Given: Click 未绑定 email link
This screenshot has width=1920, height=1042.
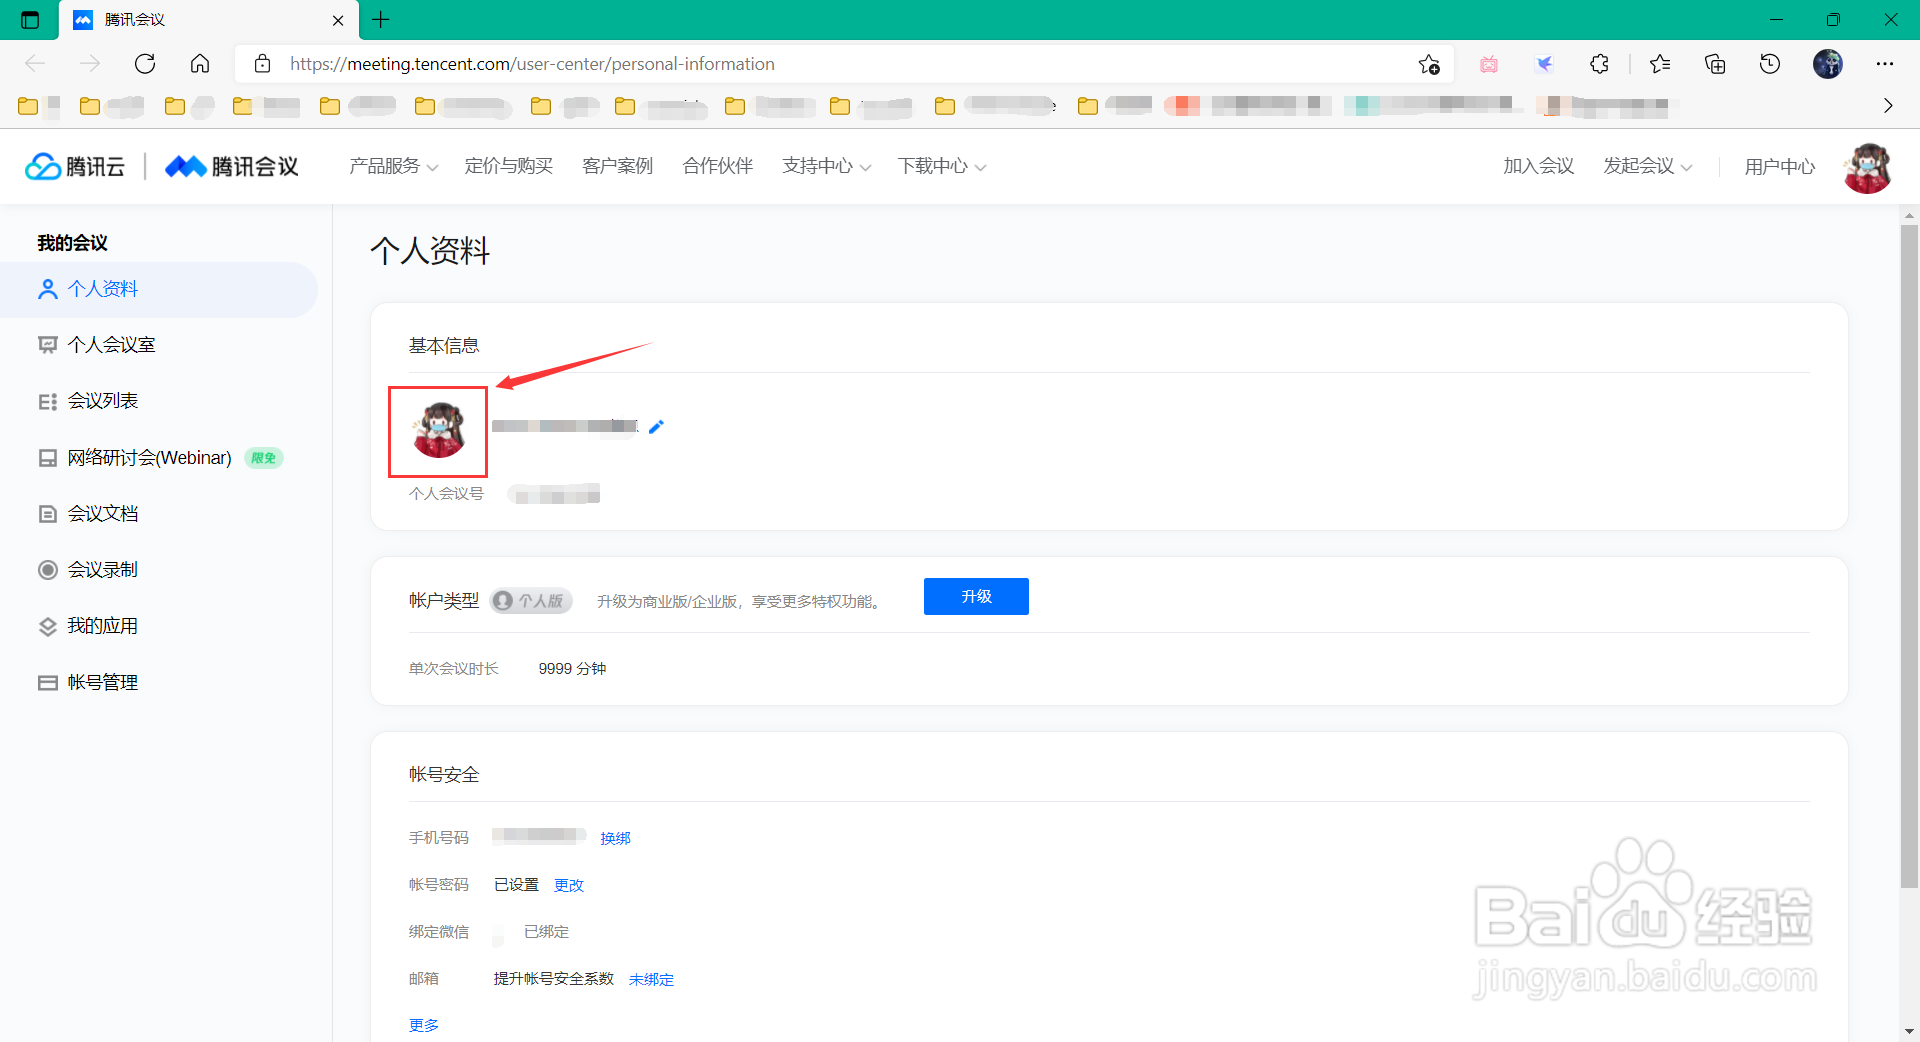Looking at the screenshot, I should 651,979.
